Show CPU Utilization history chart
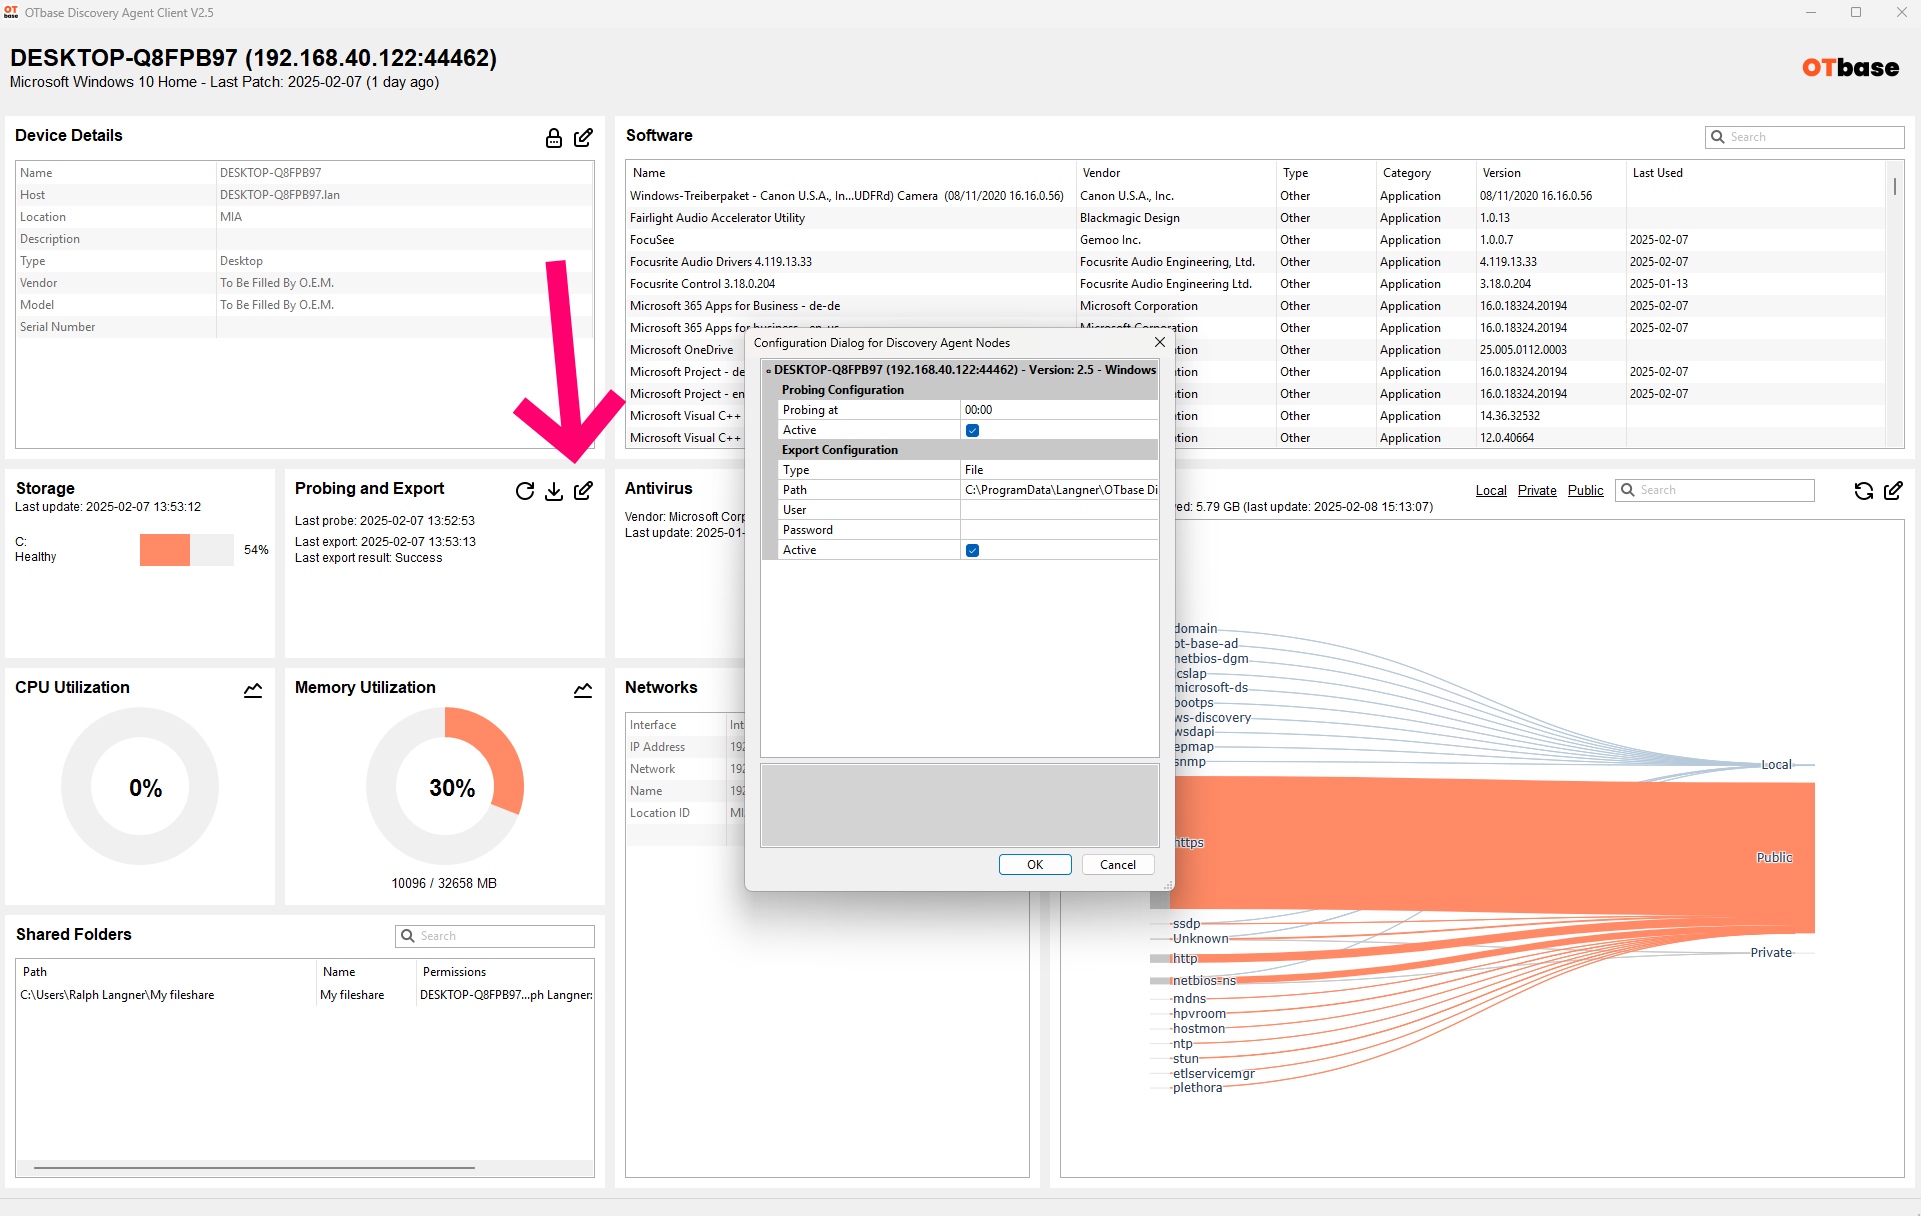The height and width of the screenshot is (1216, 1921). 253,690
